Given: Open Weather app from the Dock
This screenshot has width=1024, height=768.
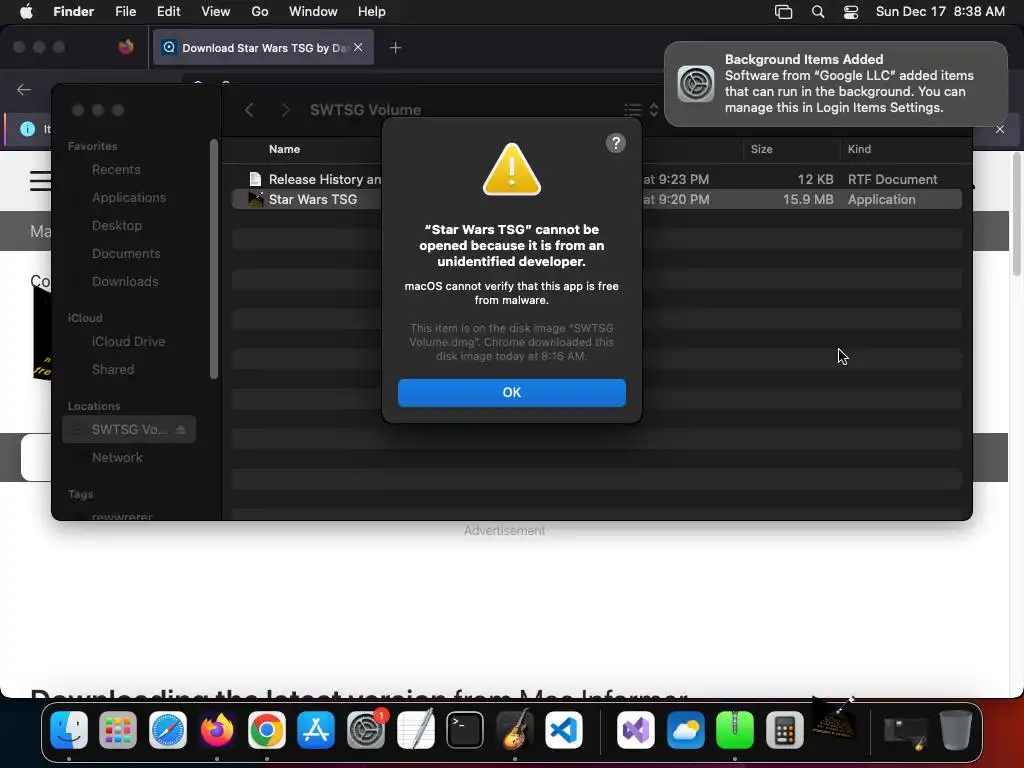Looking at the screenshot, I should 686,729.
